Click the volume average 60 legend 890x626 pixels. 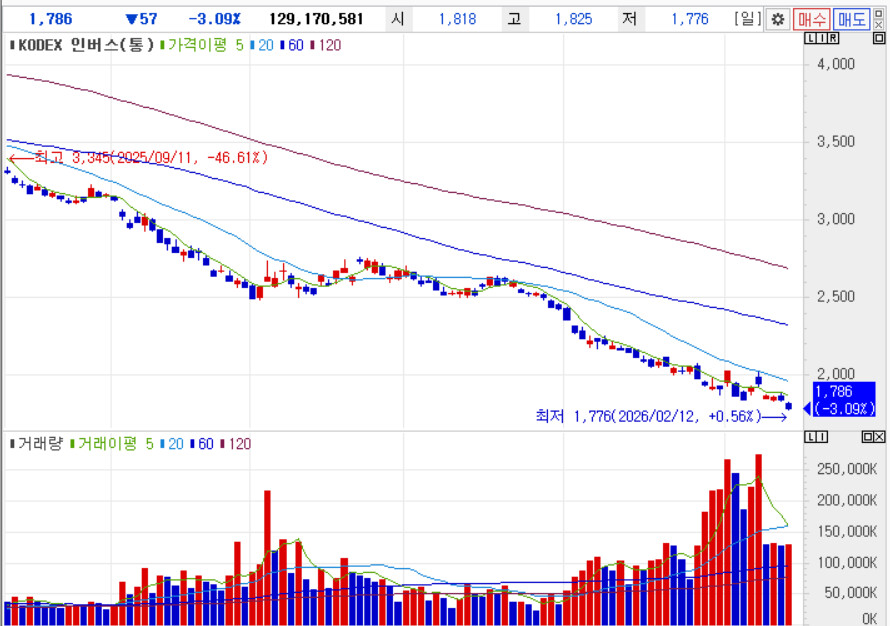(x=201, y=443)
